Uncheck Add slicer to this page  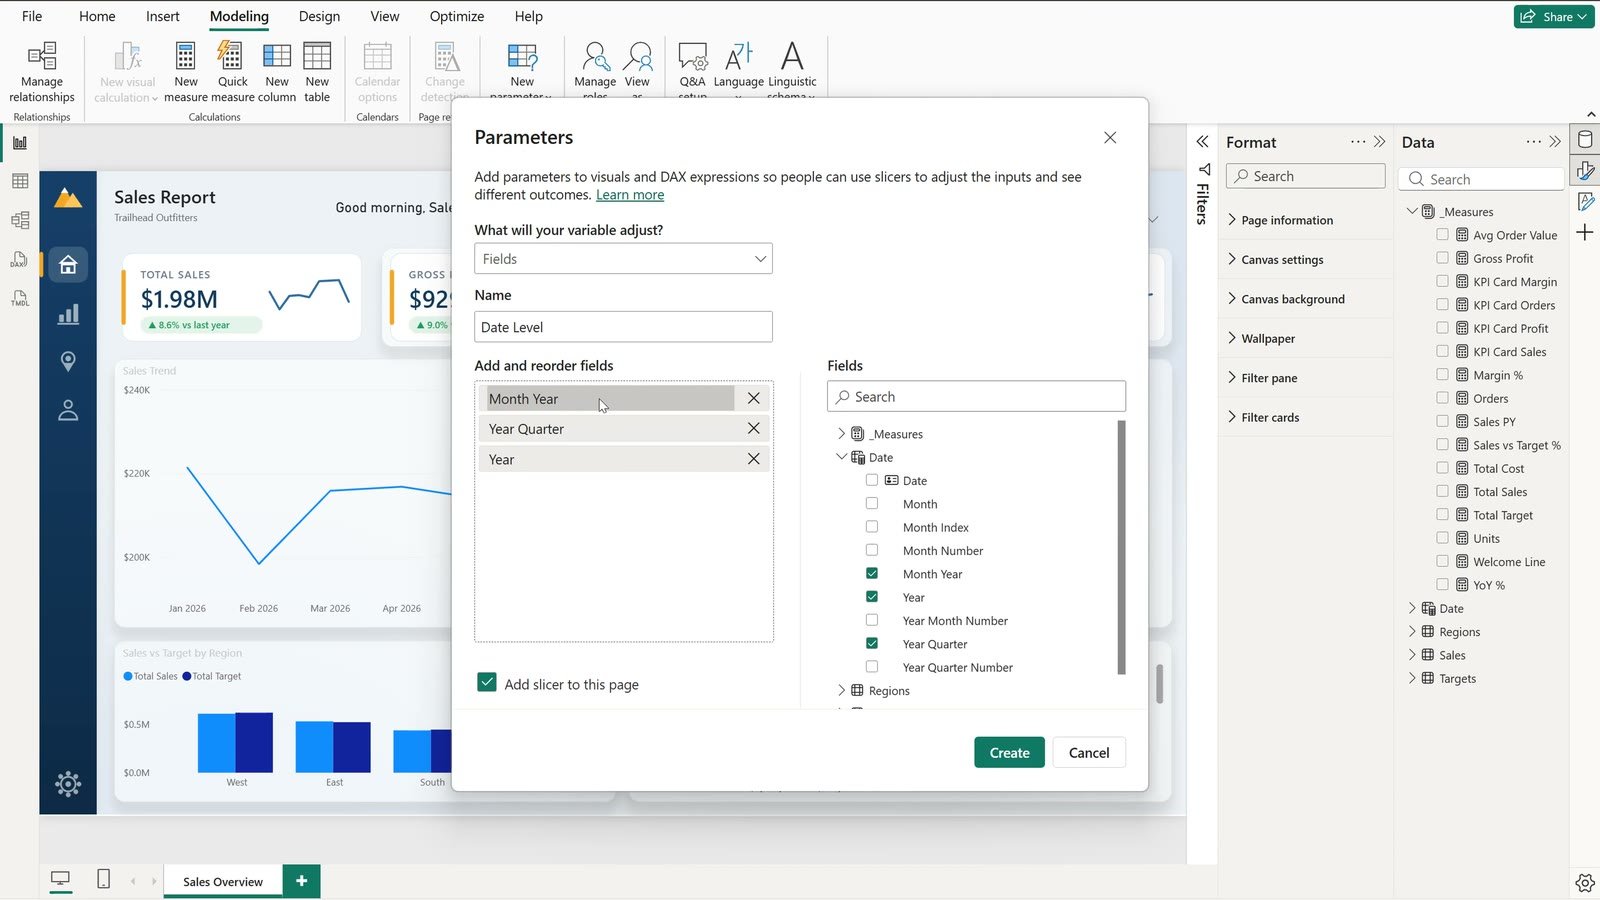(x=487, y=683)
